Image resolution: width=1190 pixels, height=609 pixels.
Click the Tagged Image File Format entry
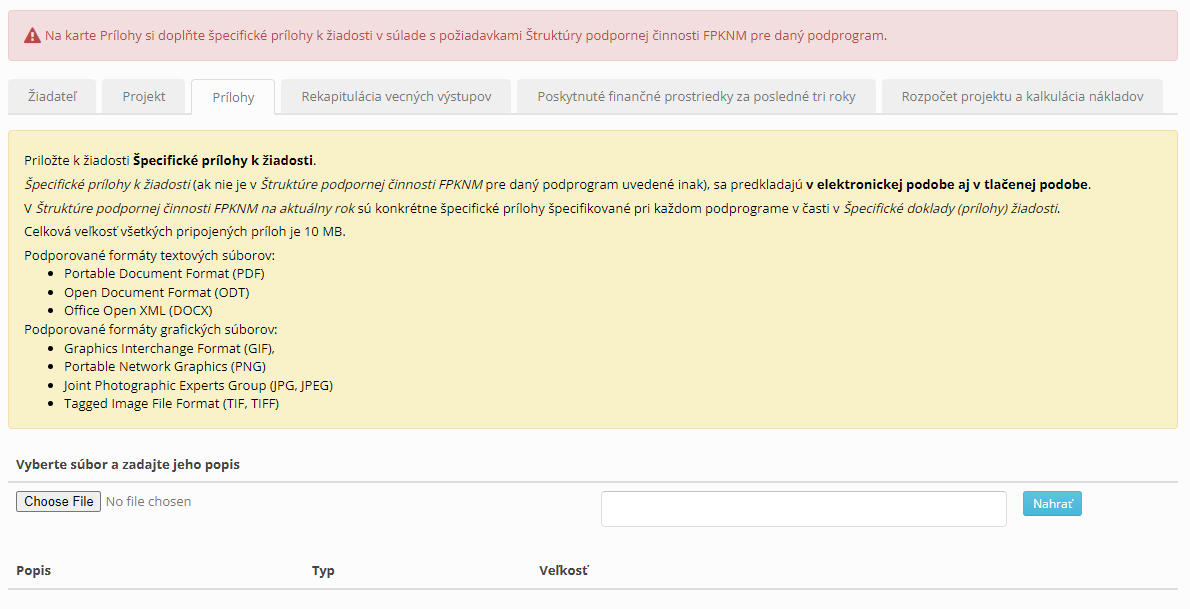point(171,404)
